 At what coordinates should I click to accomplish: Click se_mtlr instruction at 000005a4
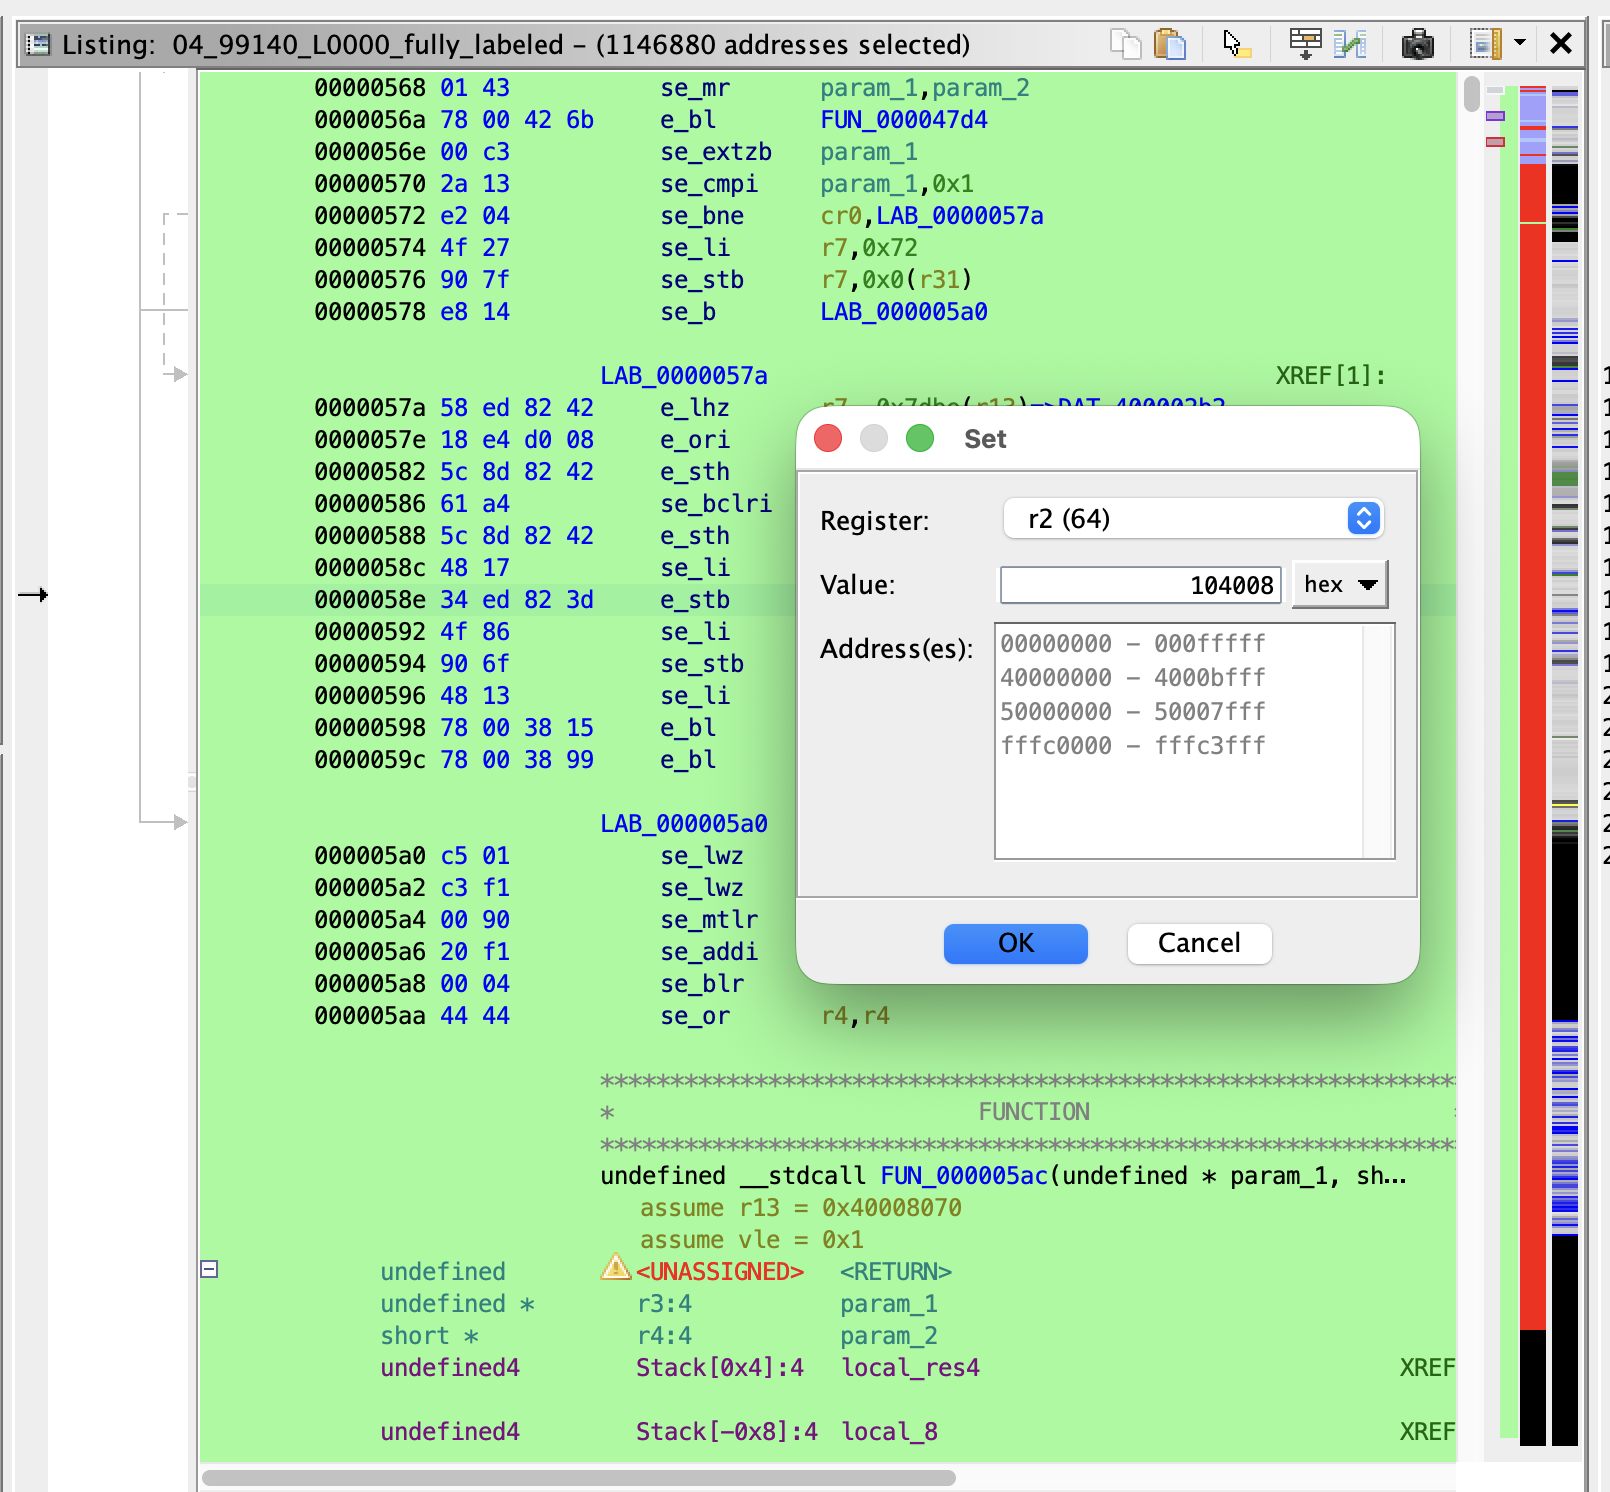709,920
